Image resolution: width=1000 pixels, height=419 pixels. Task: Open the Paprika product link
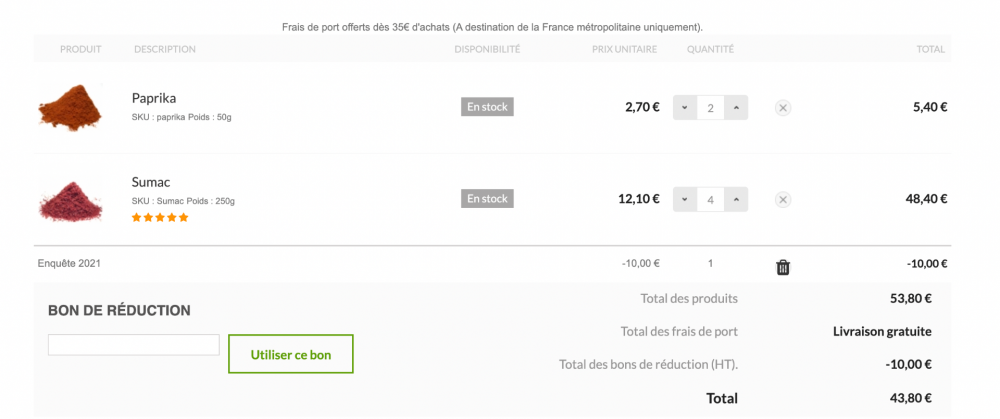click(154, 98)
